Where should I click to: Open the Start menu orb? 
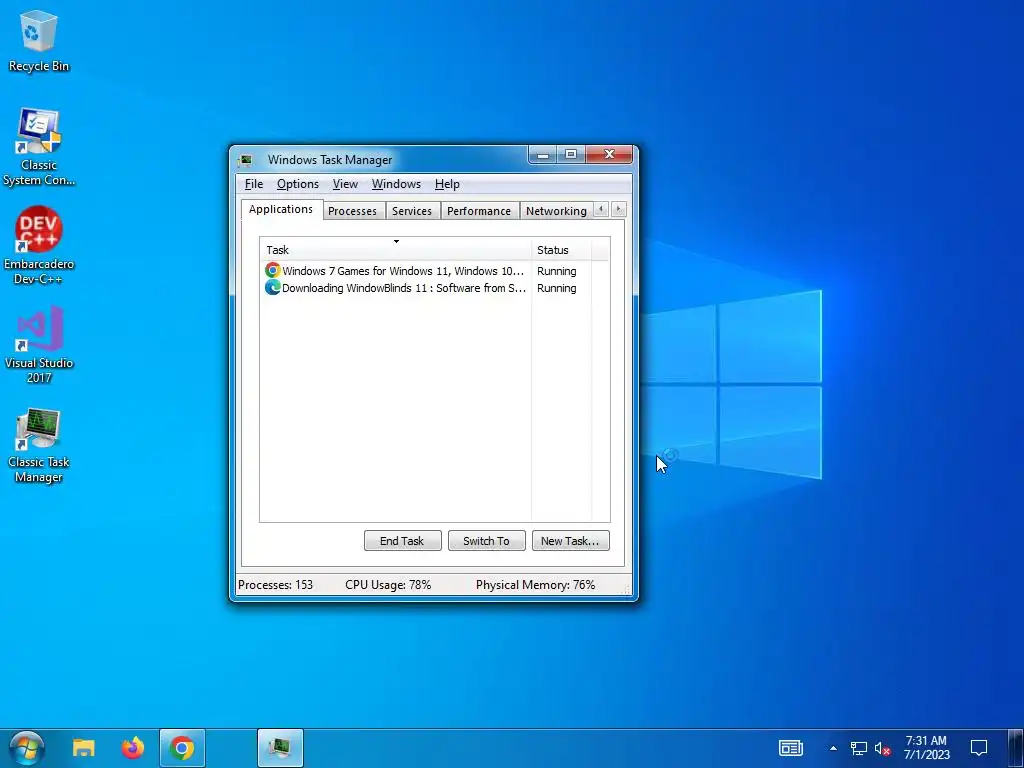(26, 748)
